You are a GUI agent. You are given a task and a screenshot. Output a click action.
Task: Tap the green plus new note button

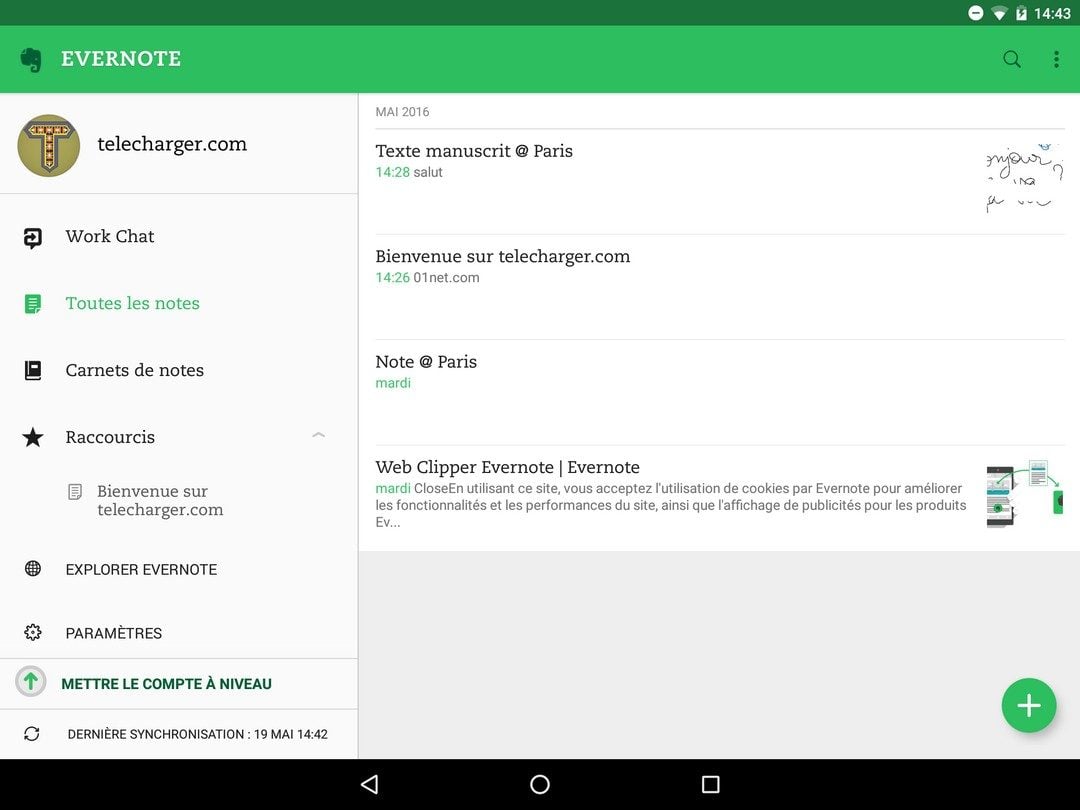[1028, 705]
